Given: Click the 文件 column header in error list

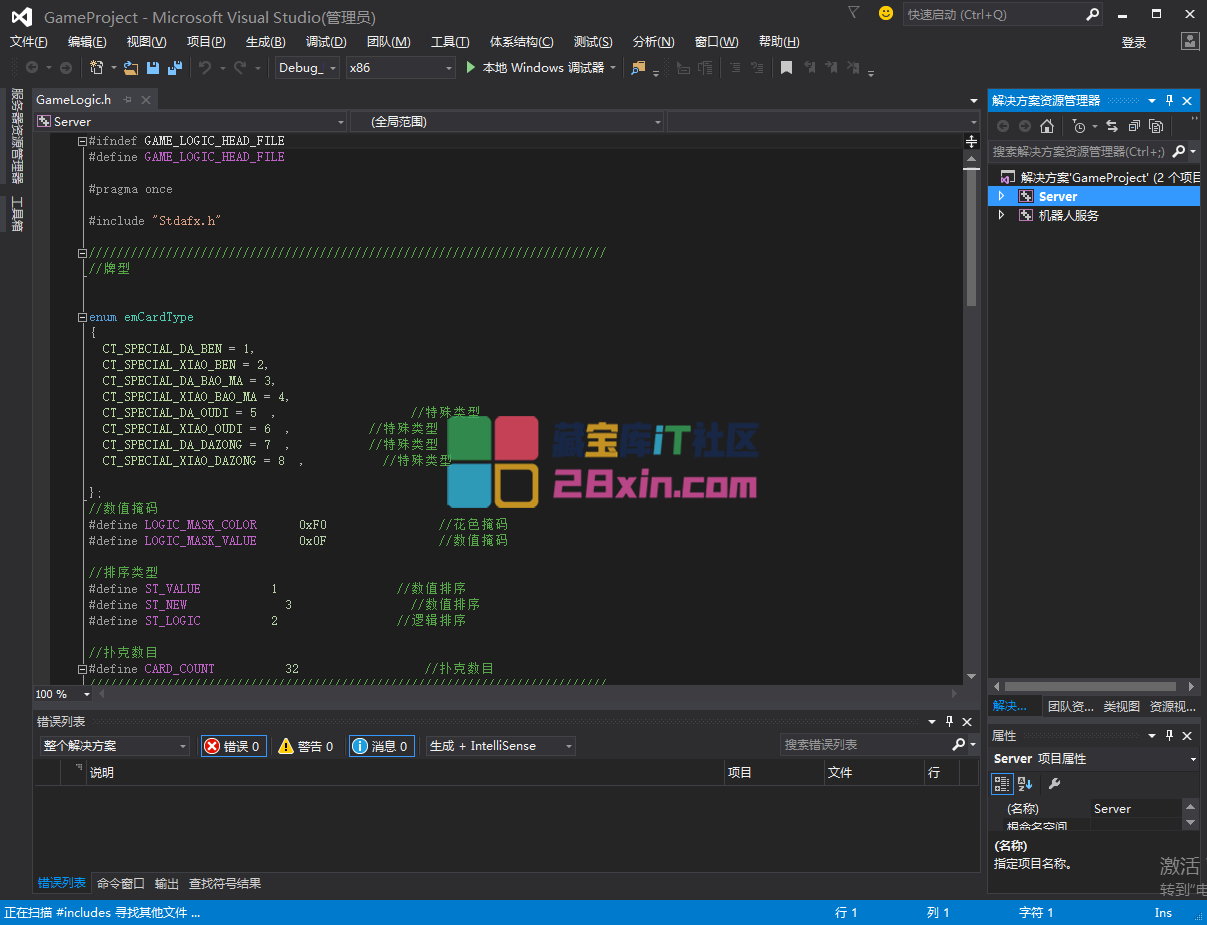Looking at the screenshot, I should coord(874,772).
